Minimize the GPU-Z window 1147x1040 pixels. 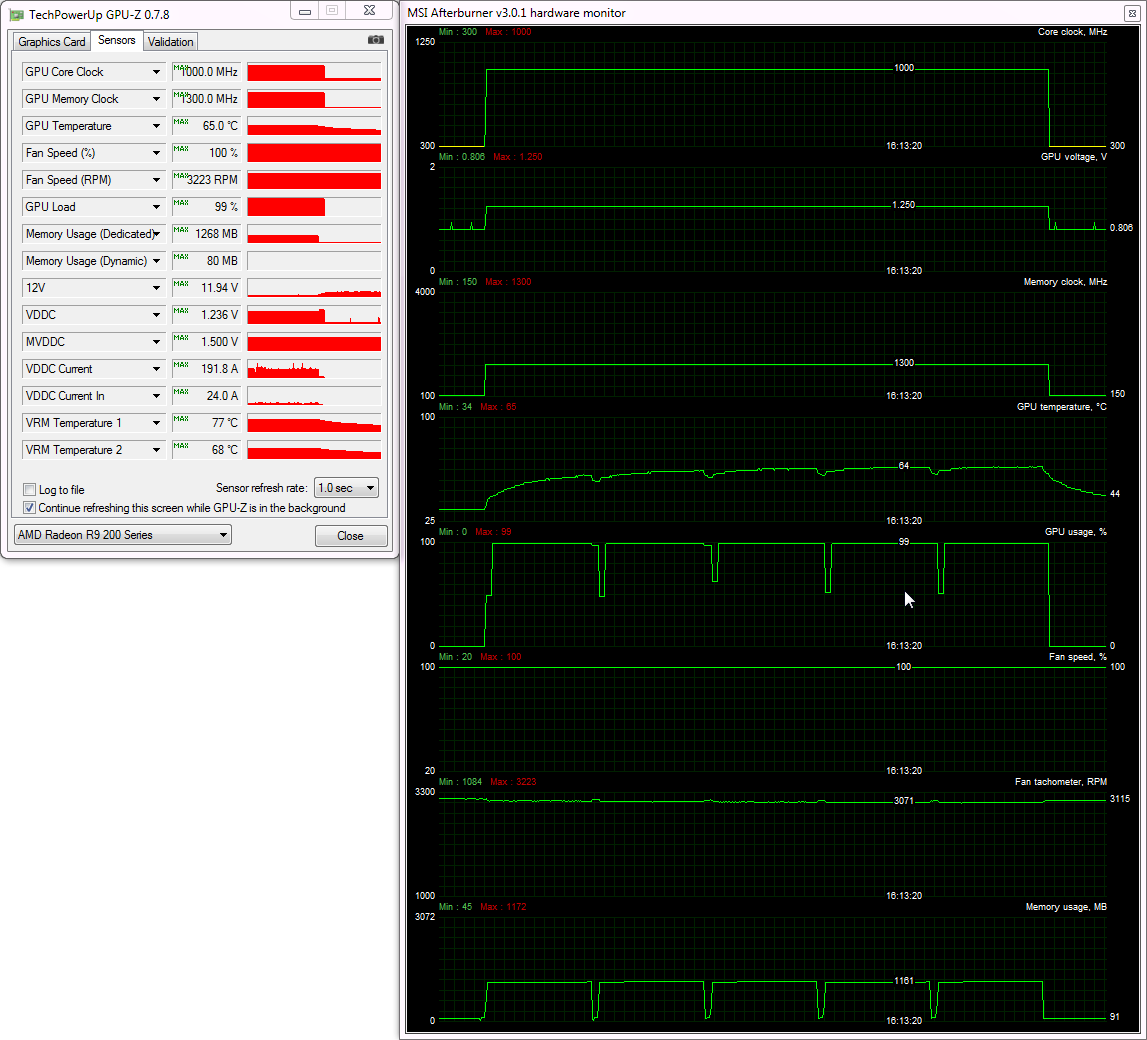[305, 11]
